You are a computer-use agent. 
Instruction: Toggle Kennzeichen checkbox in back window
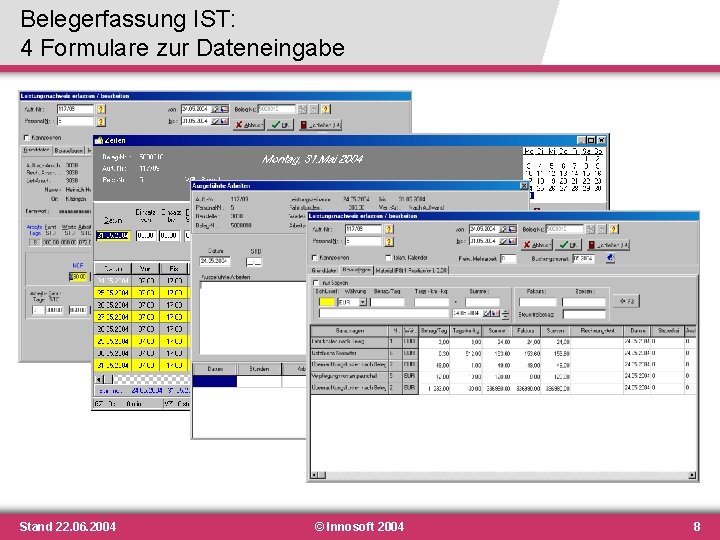pyautogui.click(x=27, y=137)
